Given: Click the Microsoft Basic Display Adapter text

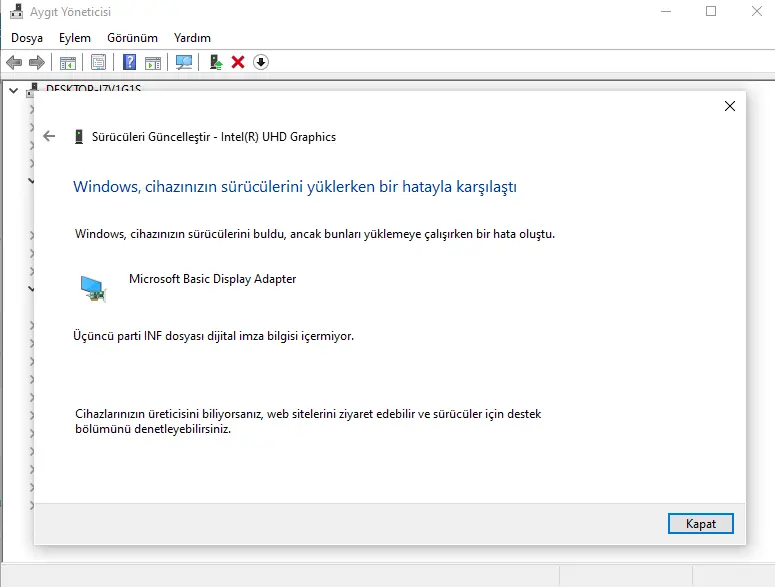Looking at the screenshot, I should [x=213, y=279].
